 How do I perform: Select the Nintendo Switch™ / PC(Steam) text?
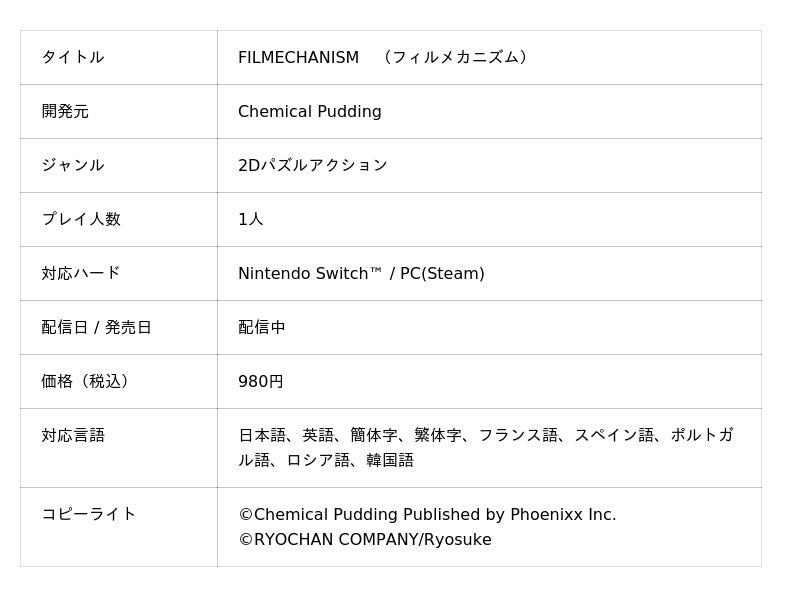pos(361,273)
